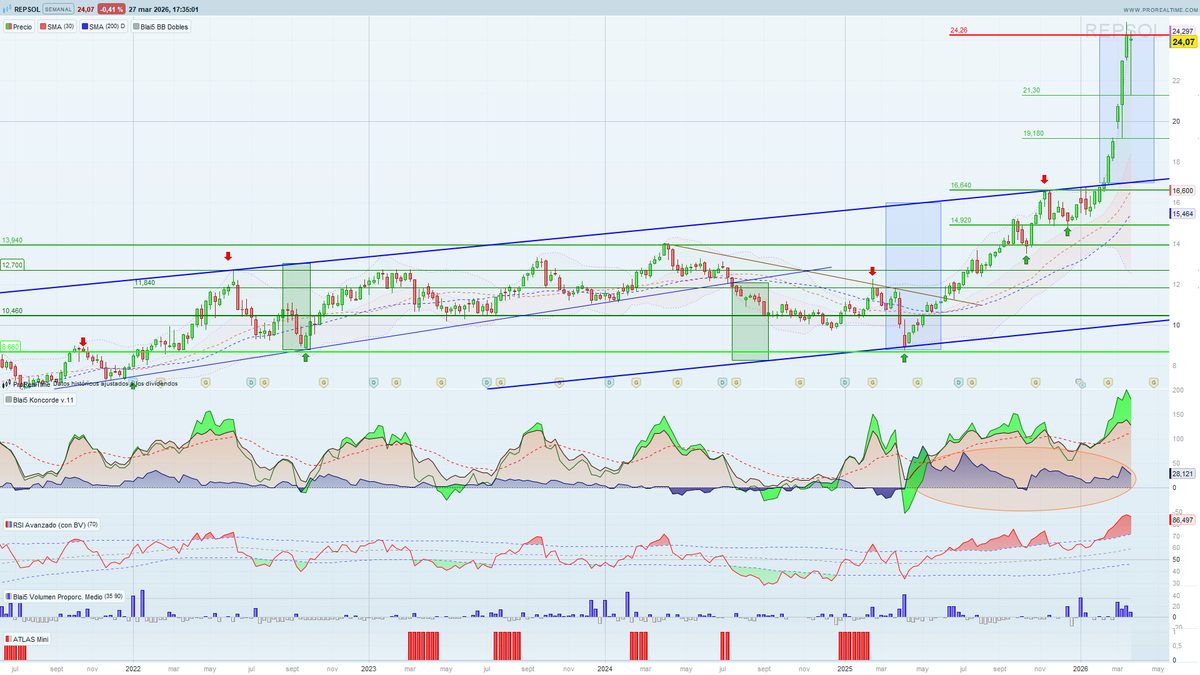Click the 22 value on price axis

pos(1176,80)
